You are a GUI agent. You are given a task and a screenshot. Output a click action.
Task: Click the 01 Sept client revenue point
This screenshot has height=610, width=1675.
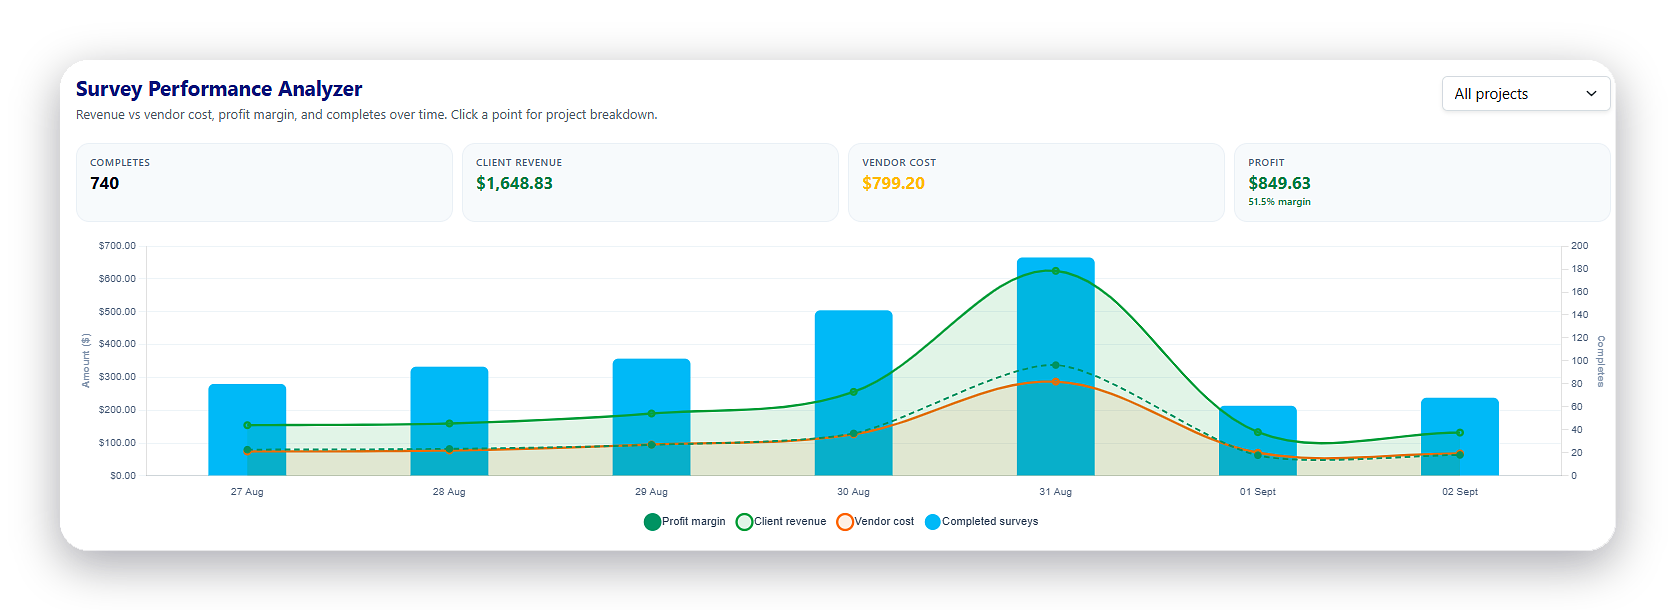[1258, 433]
